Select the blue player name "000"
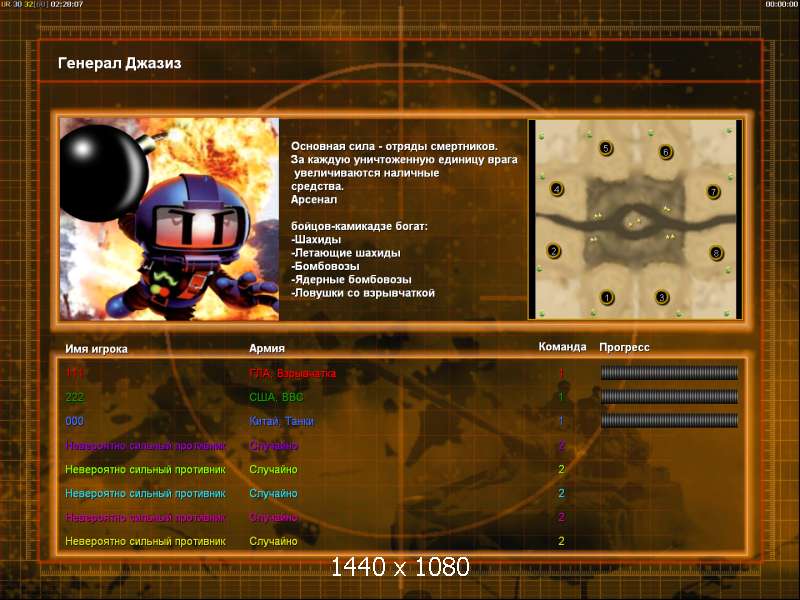This screenshot has height=600, width=800. click(x=74, y=421)
